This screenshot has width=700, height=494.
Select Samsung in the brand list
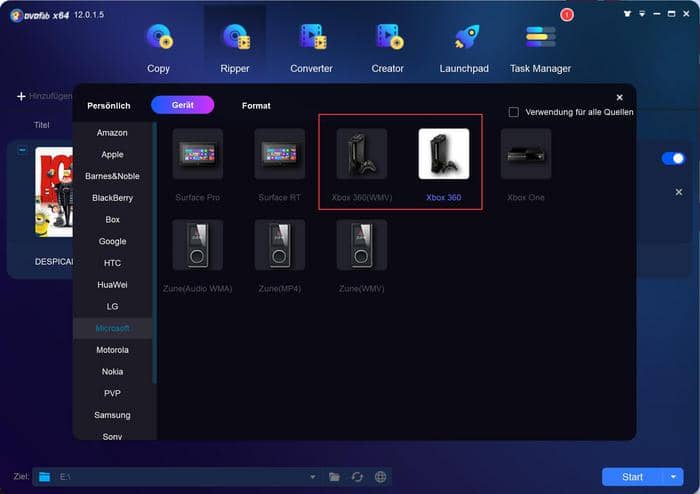112,415
